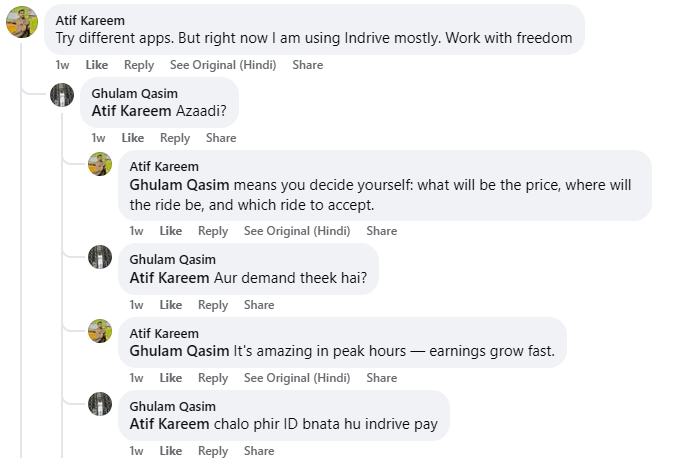Click the bold Ghulam Qasim mention in peak hours reply

[179, 351]
